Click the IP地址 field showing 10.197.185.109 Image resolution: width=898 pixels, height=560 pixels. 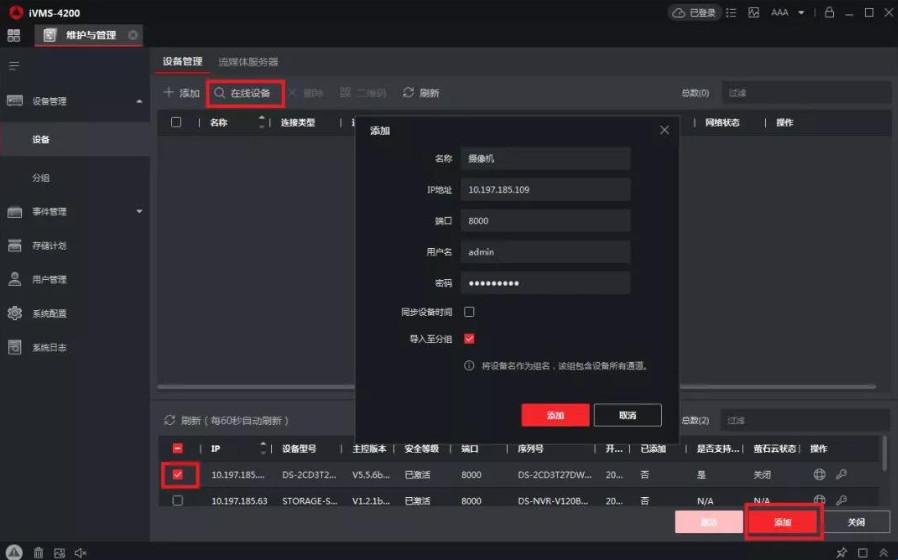point(545,190)
